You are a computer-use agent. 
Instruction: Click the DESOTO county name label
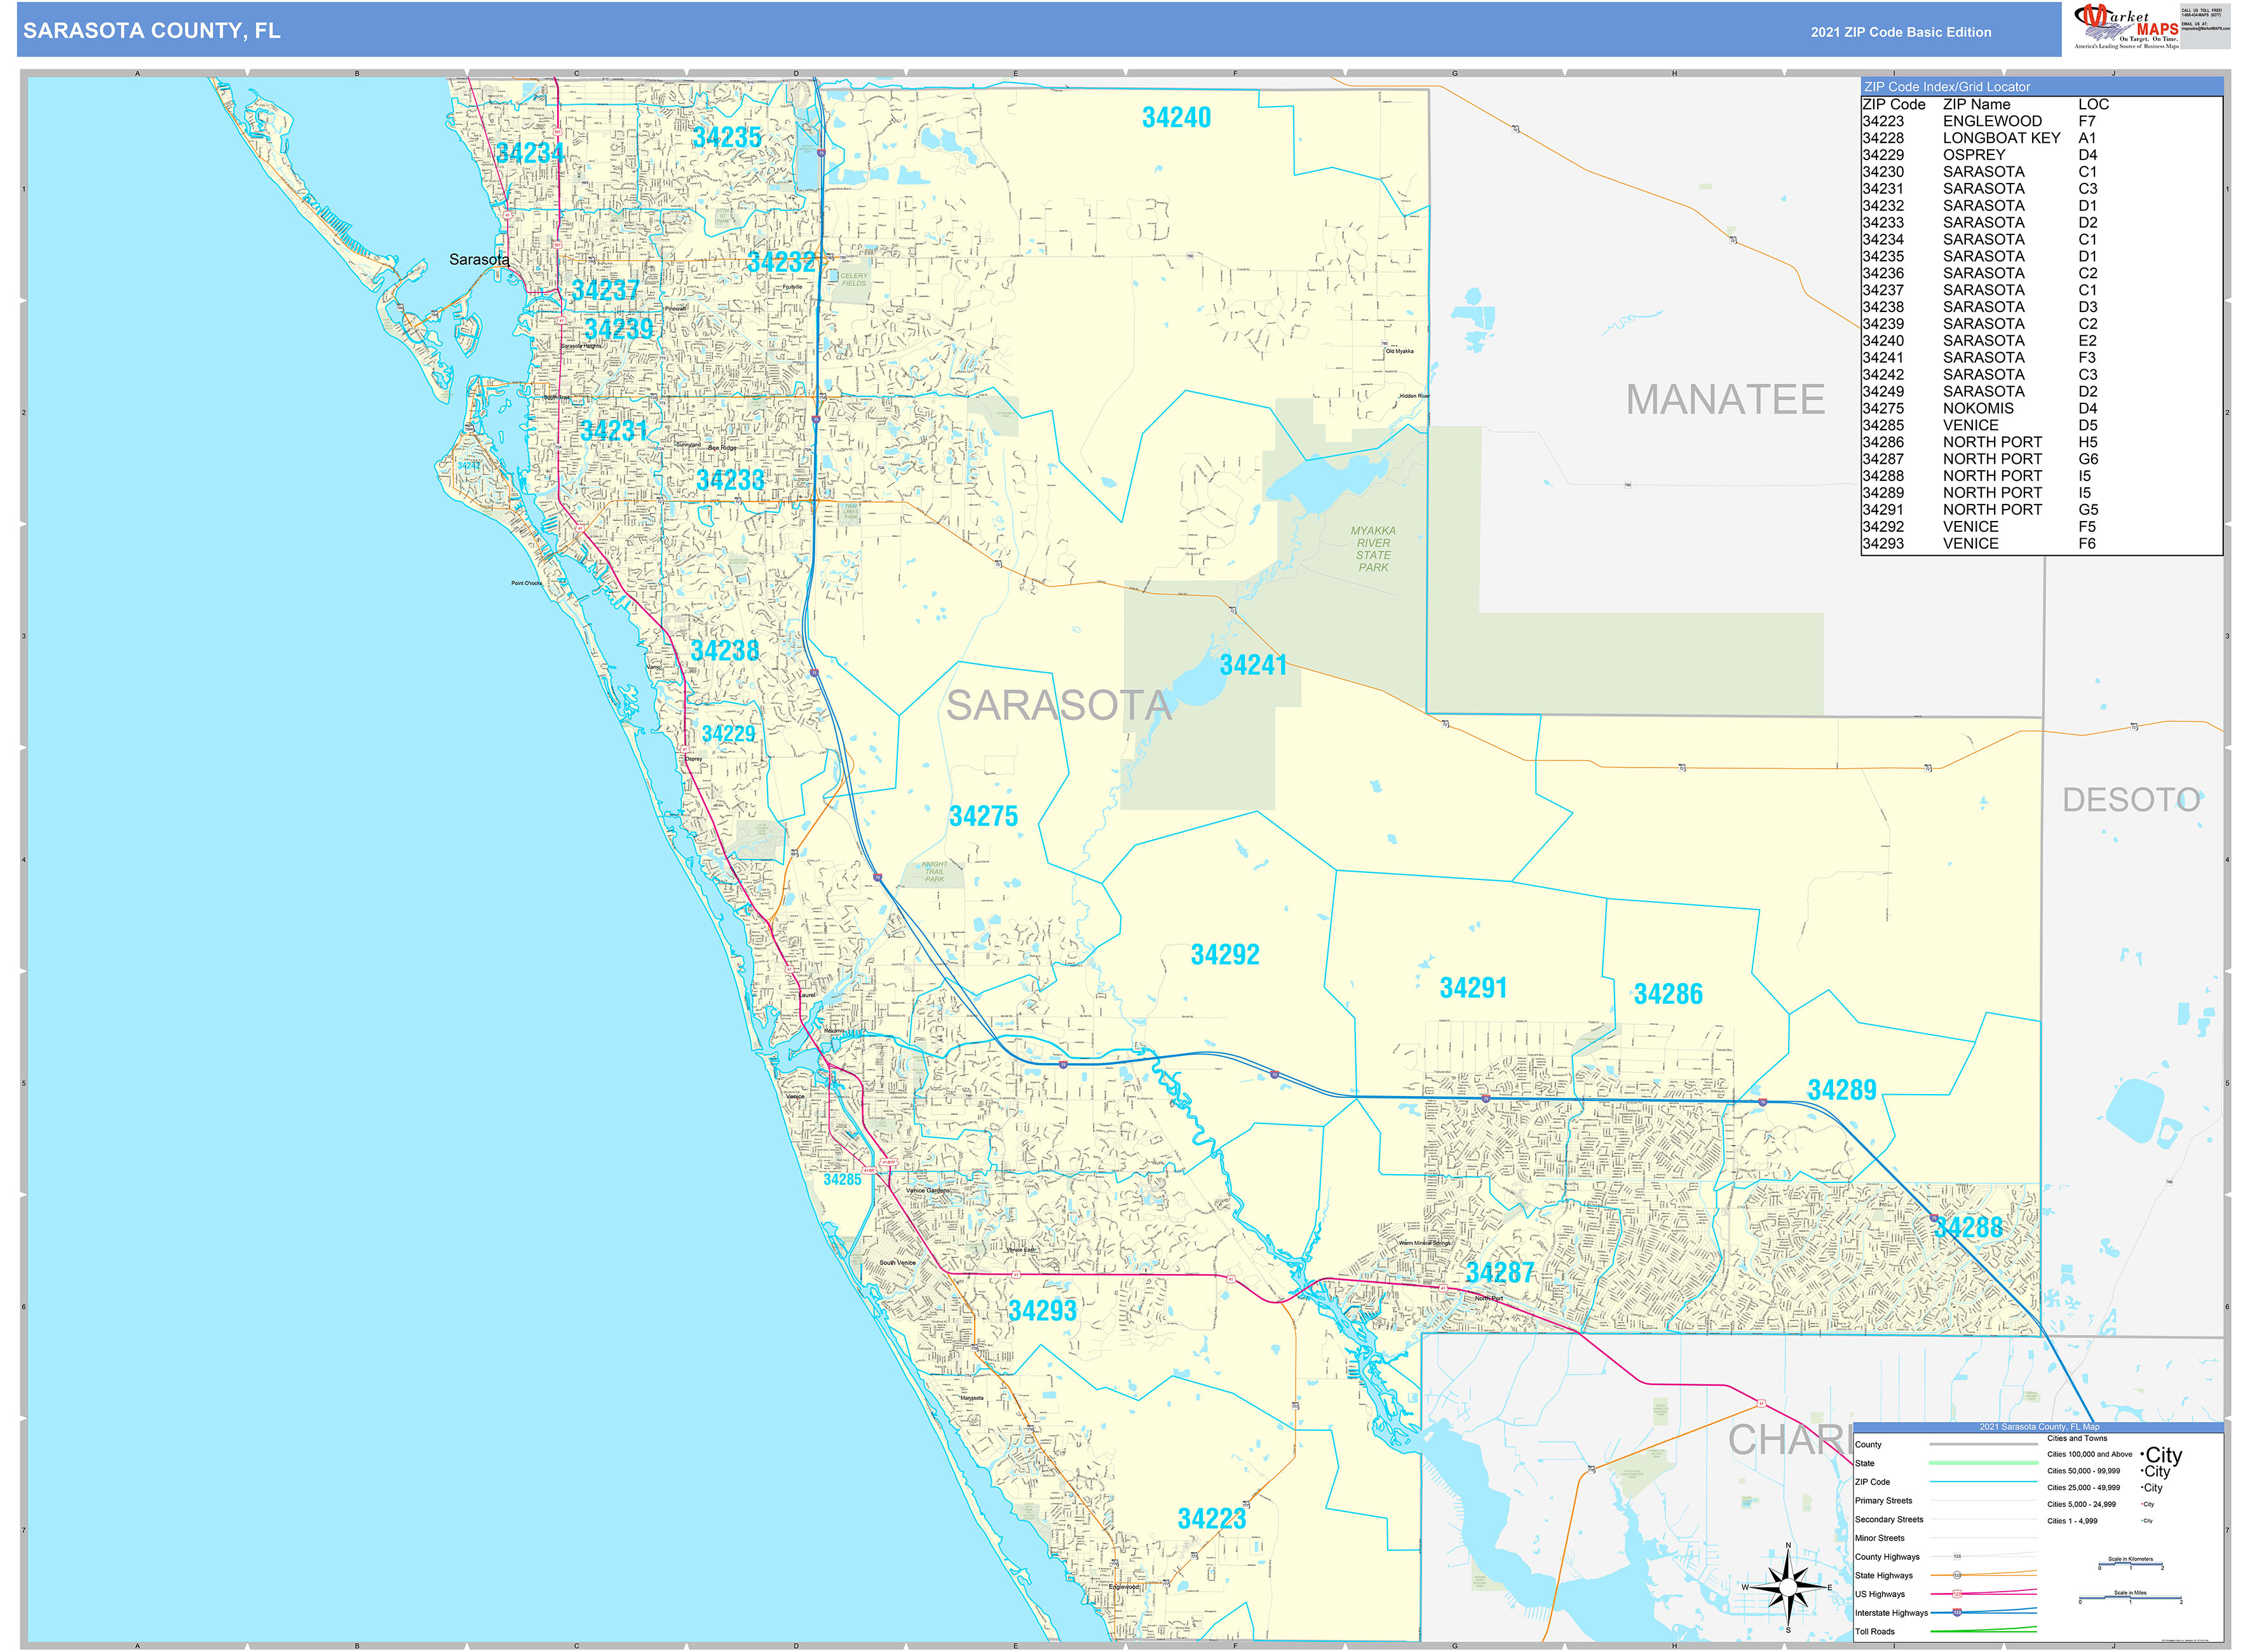[2131, 800]
